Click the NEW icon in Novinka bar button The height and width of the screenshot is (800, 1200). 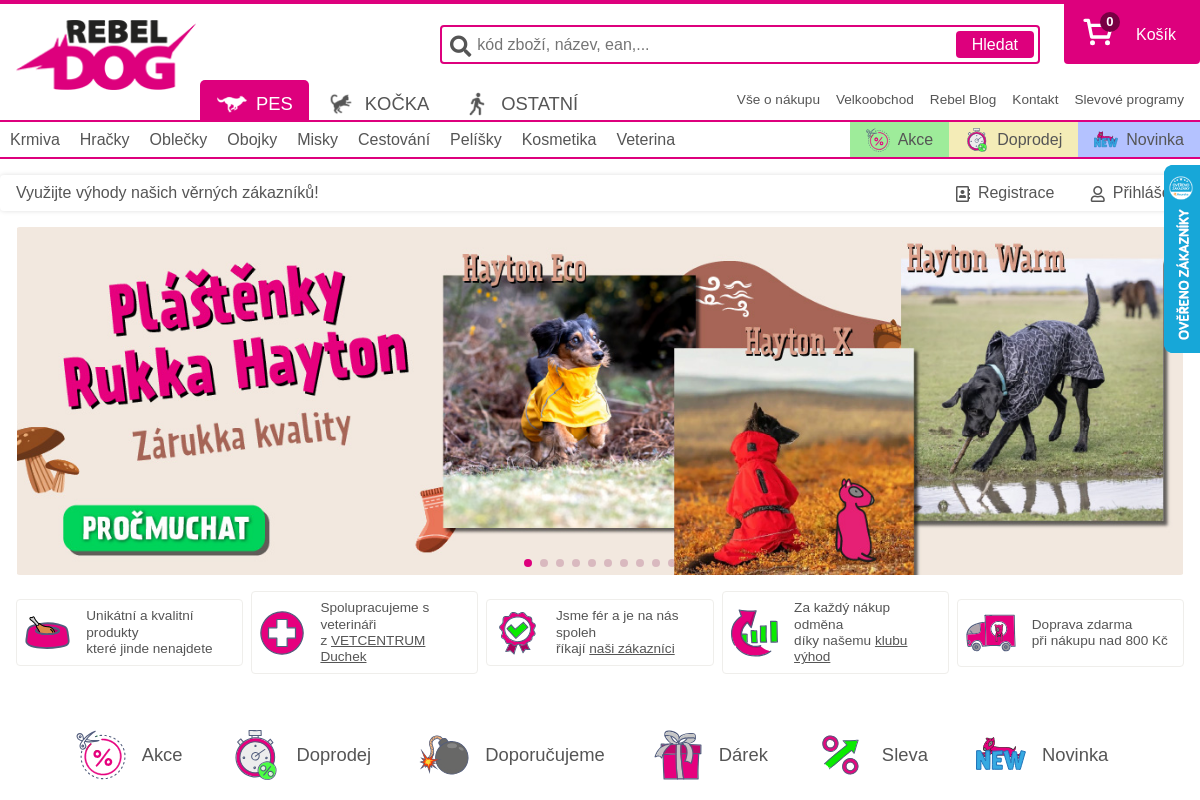tap(1106, 140)
